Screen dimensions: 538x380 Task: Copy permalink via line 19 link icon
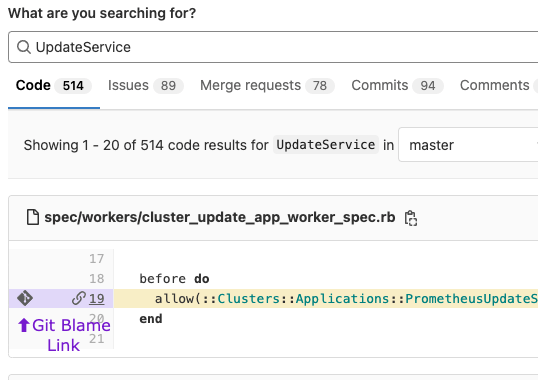[79, 298]
